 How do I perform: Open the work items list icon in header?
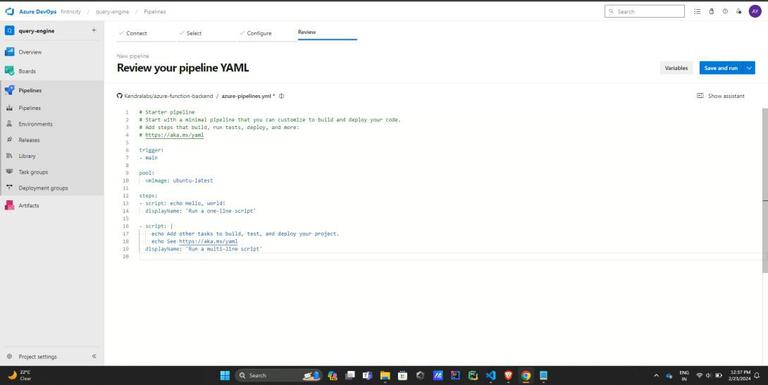(x=697, y=11)
